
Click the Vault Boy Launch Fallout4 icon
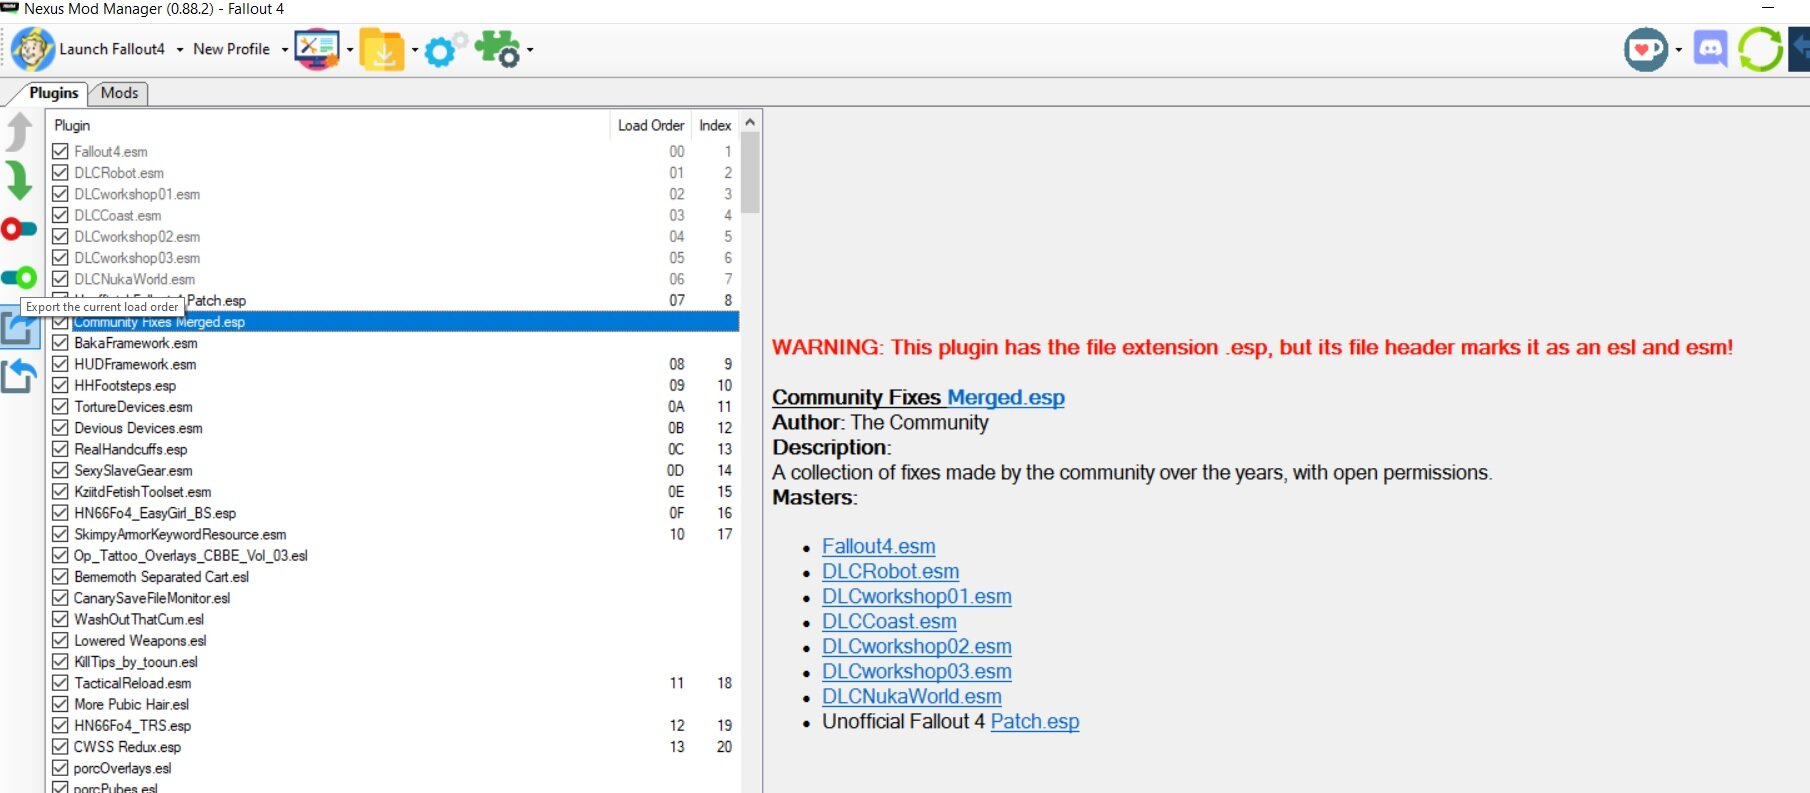(32, 49)
